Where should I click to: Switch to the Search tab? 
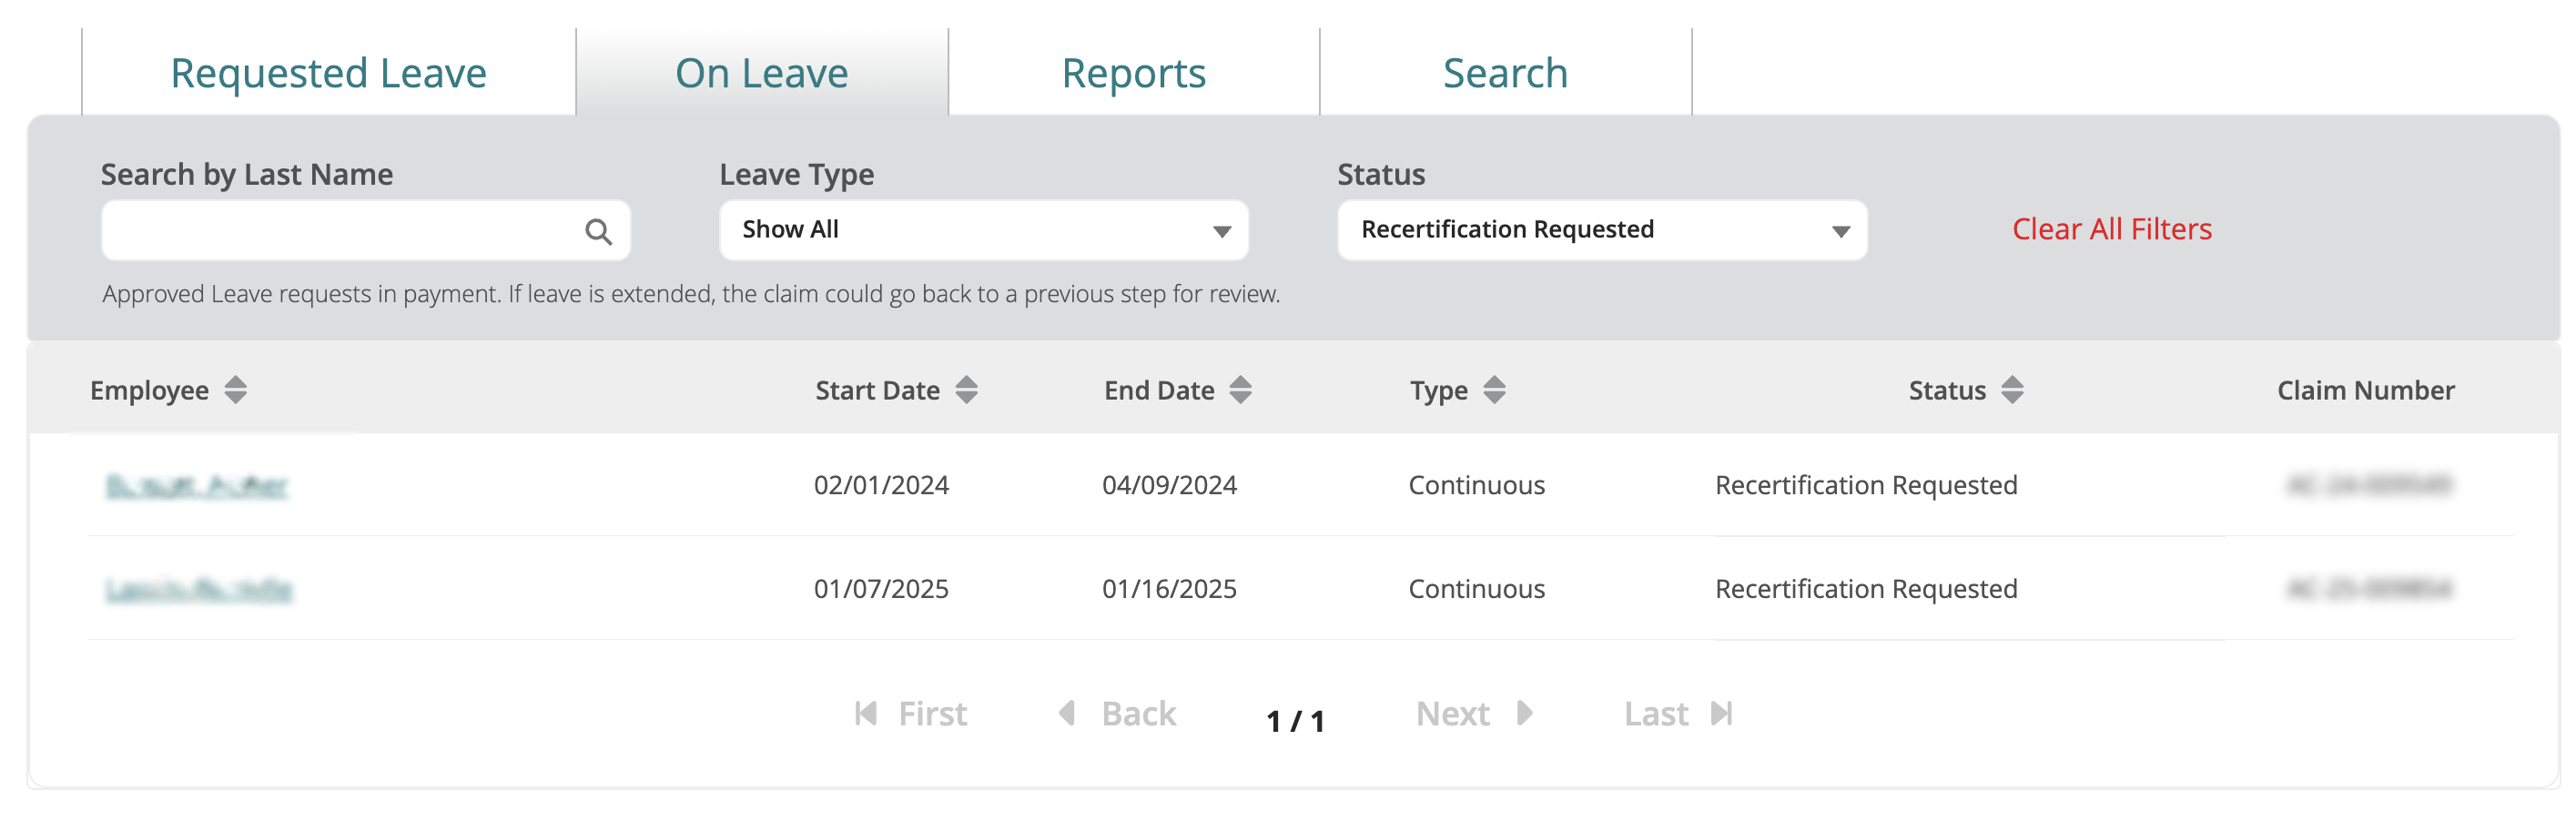click(1504, 73)
